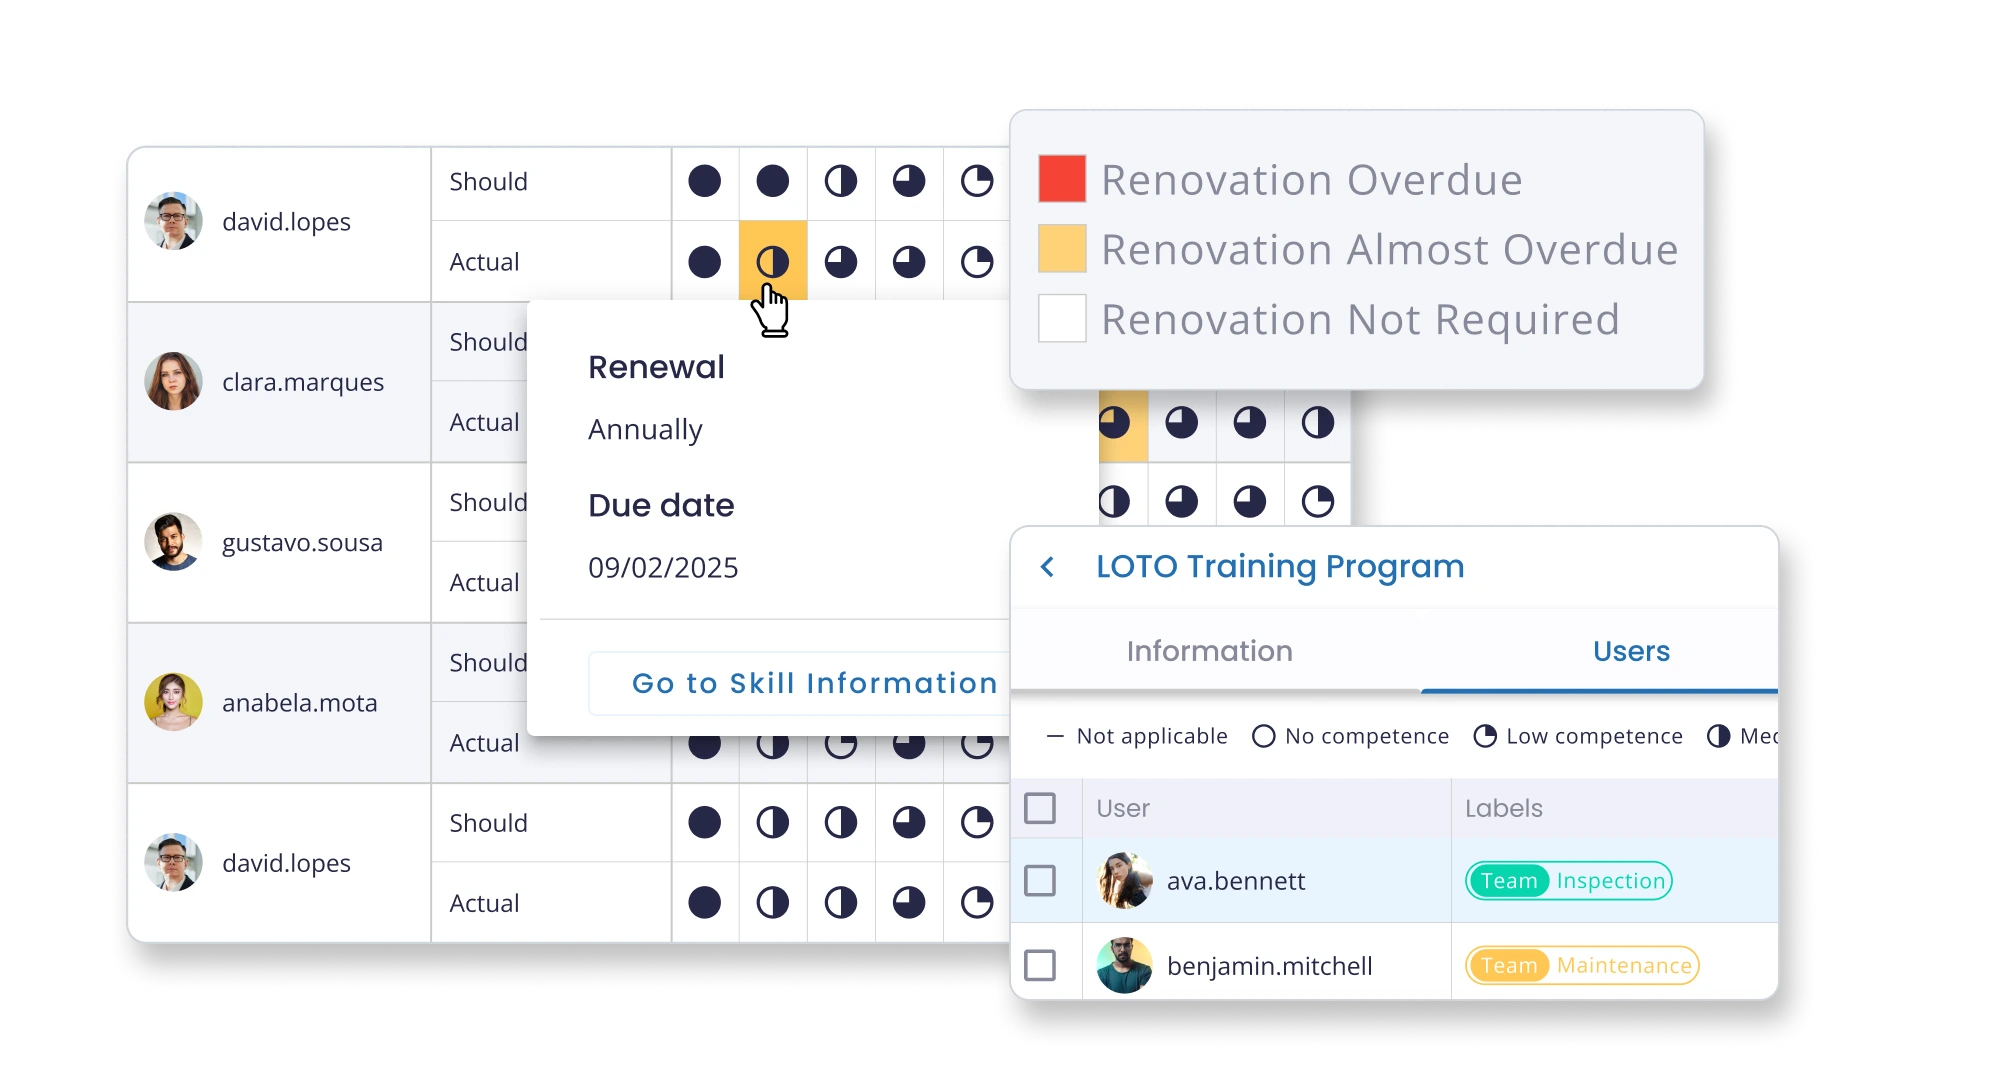The image size is (2003, 1090).
Task: Toggle checkbox for ava.bennett user row
Action: click(1045, 879)
